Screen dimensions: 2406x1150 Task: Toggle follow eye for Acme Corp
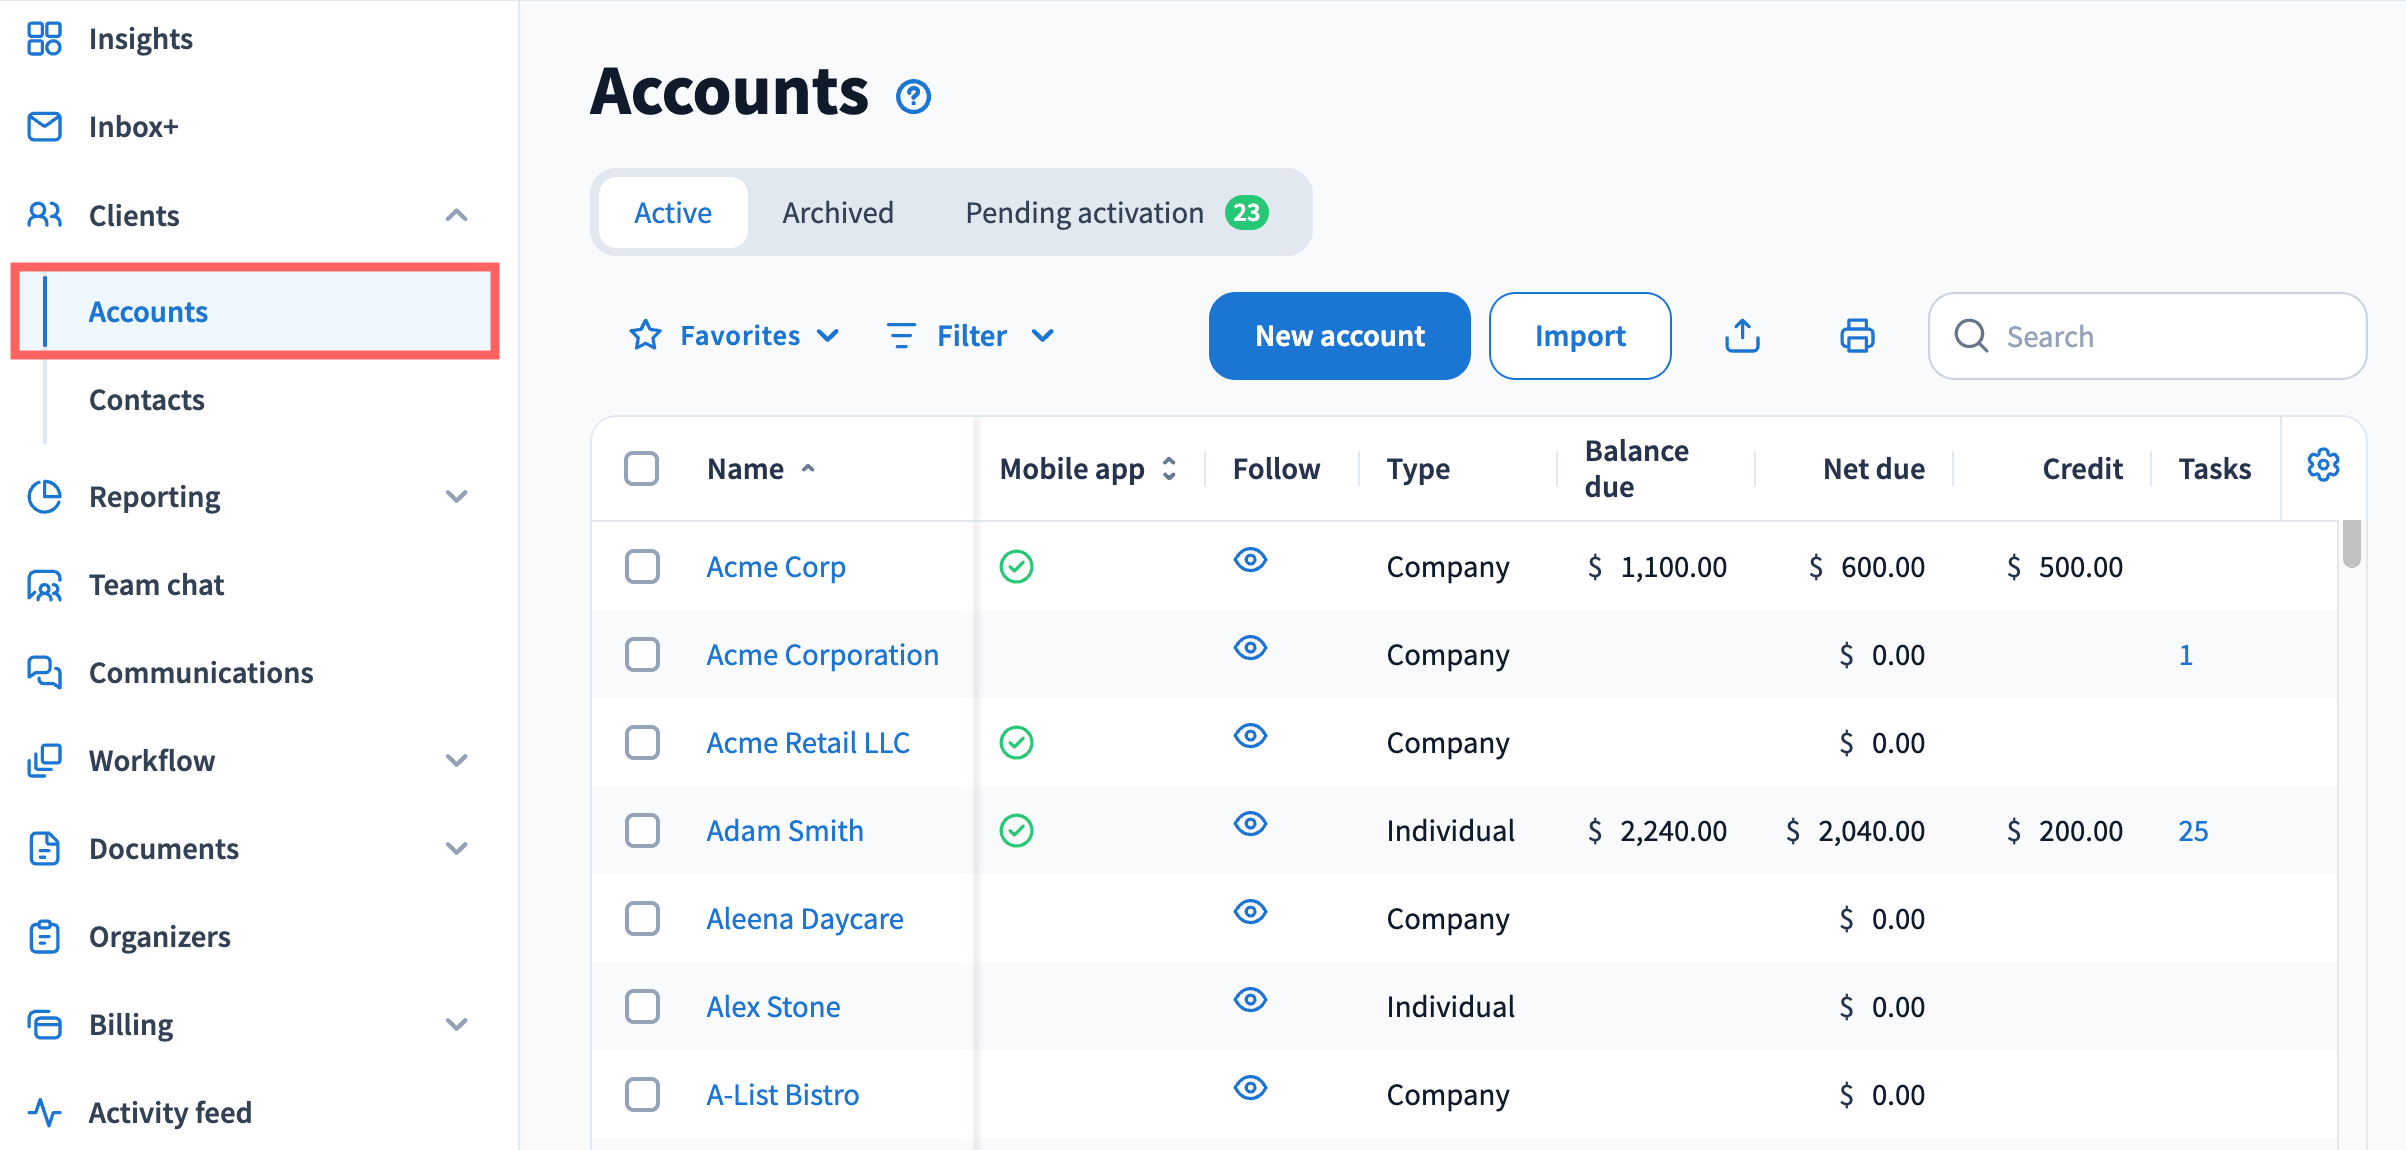1250,560
